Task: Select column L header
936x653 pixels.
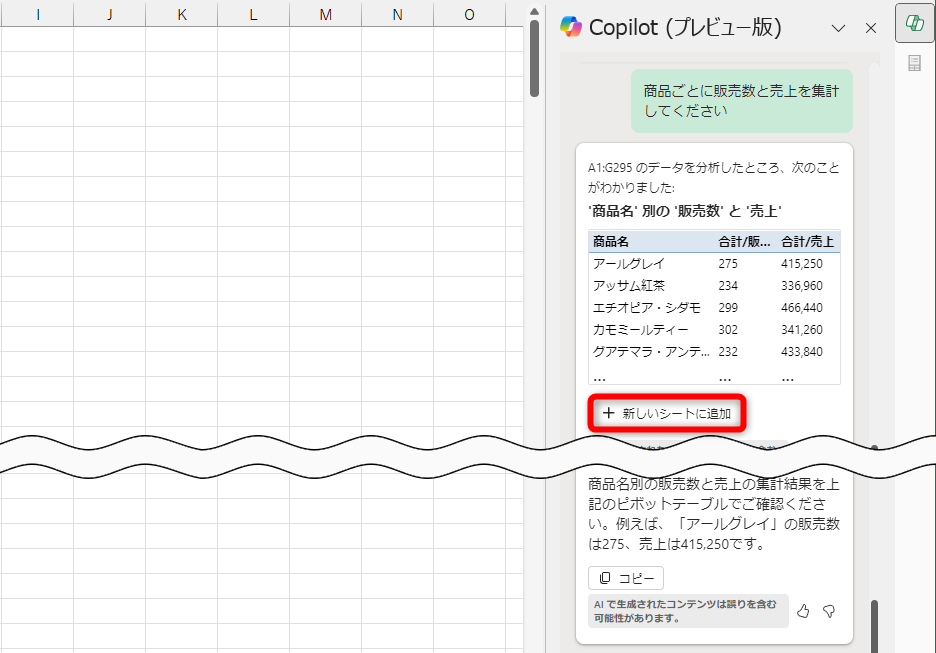Action: point(254,15)
